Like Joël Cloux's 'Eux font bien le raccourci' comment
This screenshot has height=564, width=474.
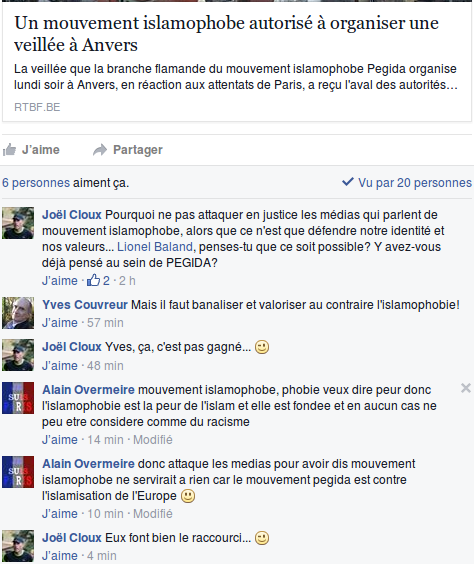60,556
